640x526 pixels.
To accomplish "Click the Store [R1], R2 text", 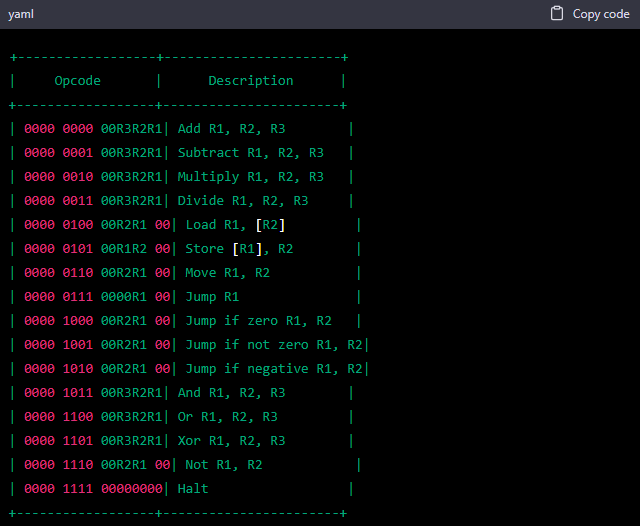I will [239, 249].
